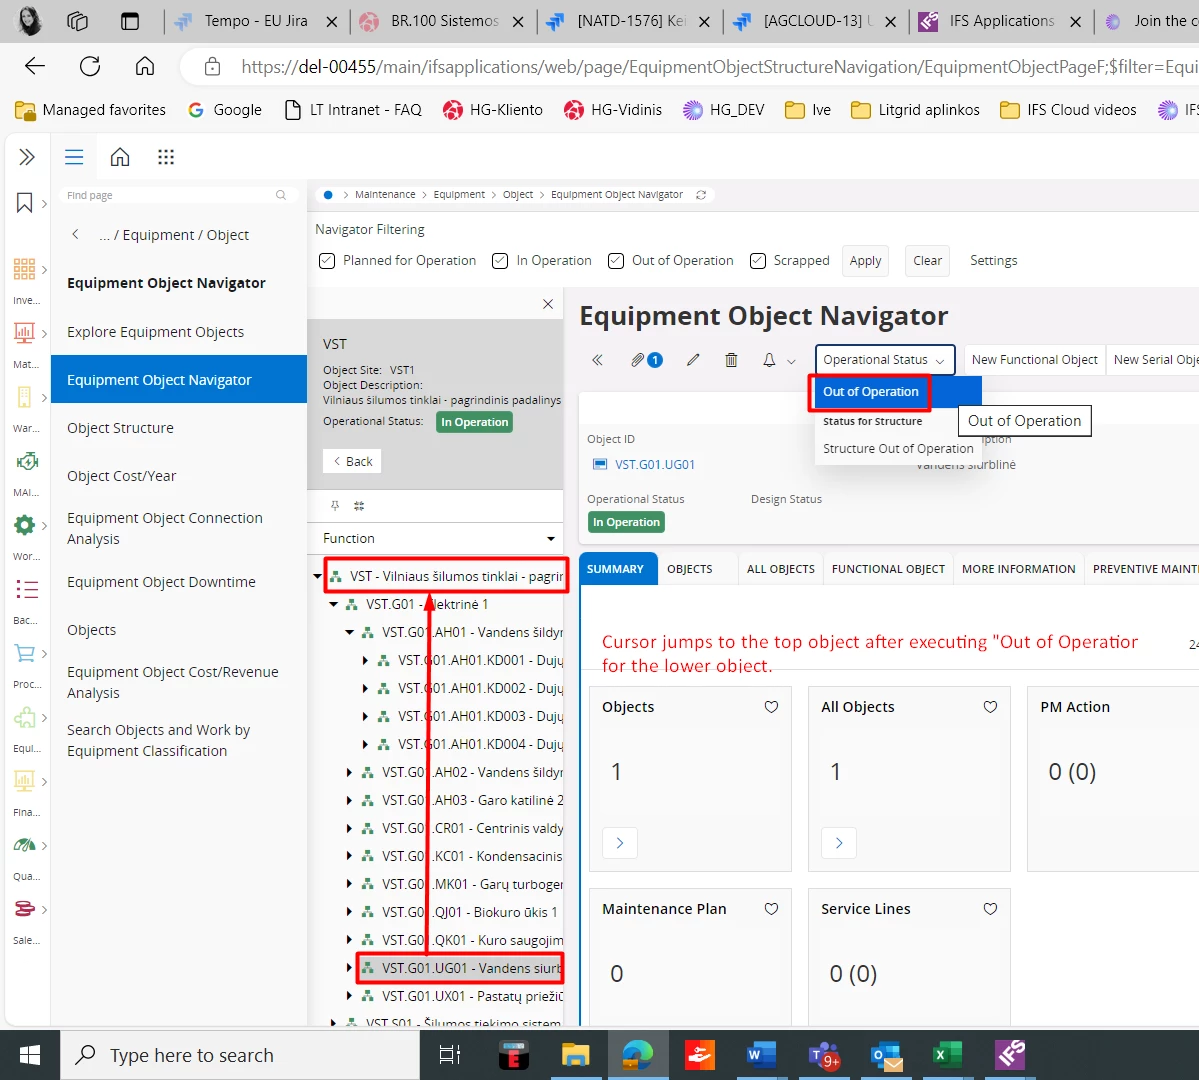Open the bookmarks icon in the sidebar
This screenshot has width=1199, height=1080.
click(24, 203)
